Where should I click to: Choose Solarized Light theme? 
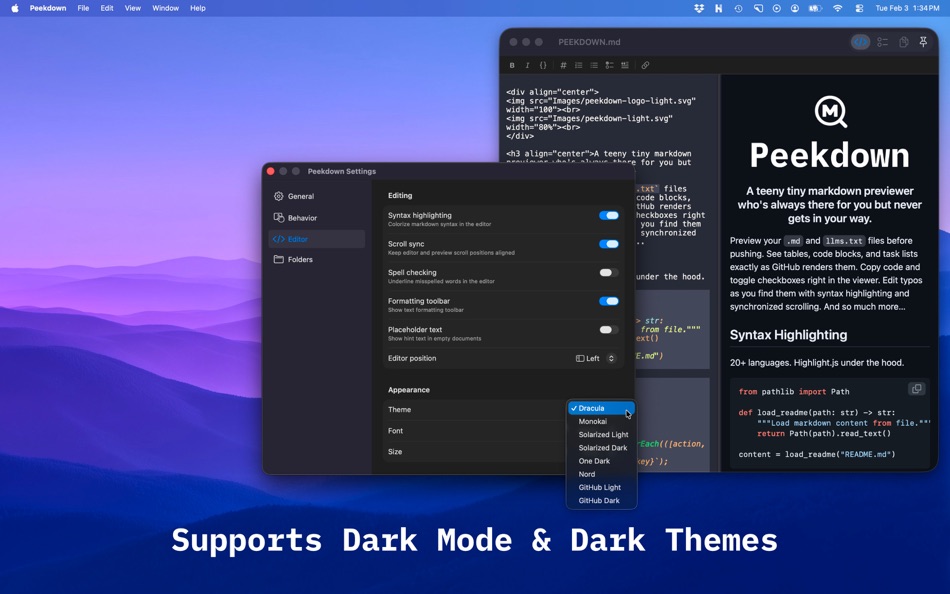(601, 435)
